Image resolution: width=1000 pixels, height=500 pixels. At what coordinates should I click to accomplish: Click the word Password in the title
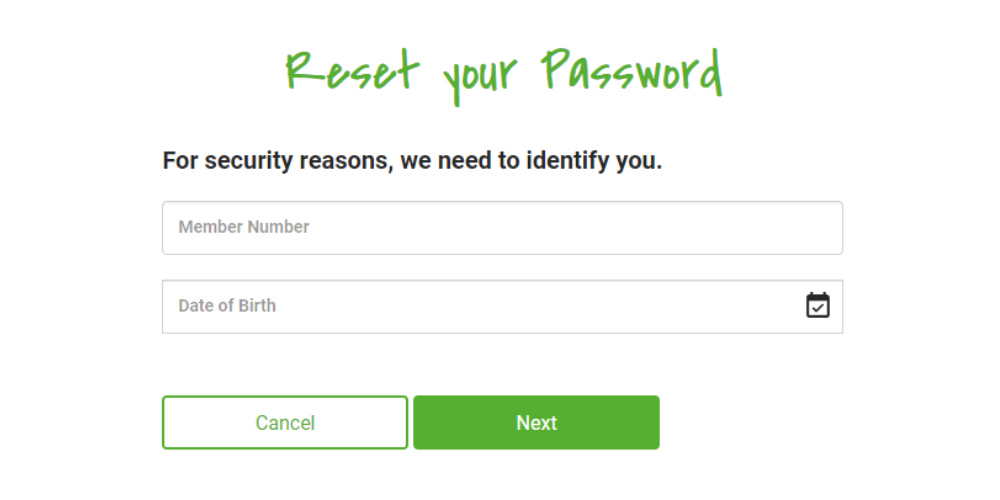coord(632,72)
